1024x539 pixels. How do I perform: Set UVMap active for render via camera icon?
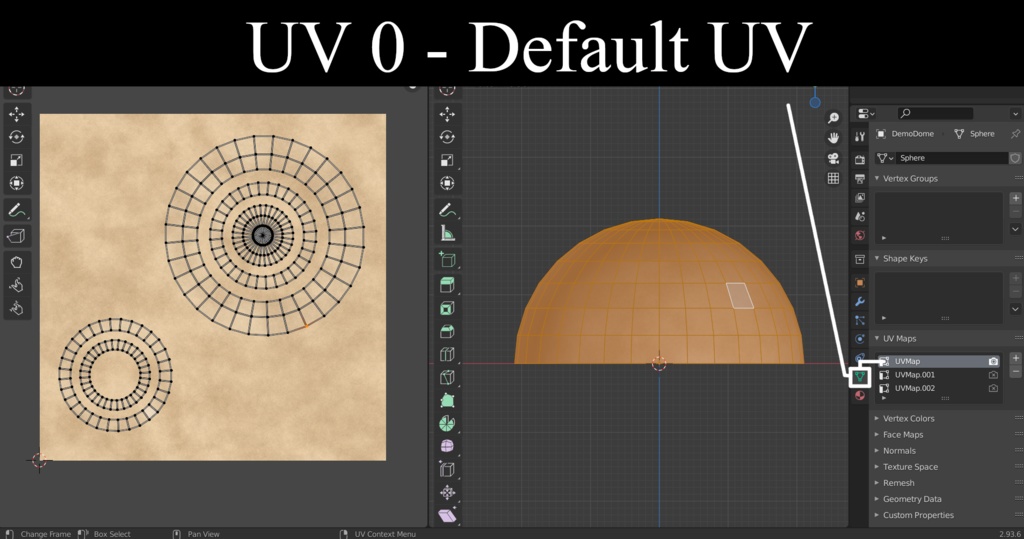click(x=993, y=361)
